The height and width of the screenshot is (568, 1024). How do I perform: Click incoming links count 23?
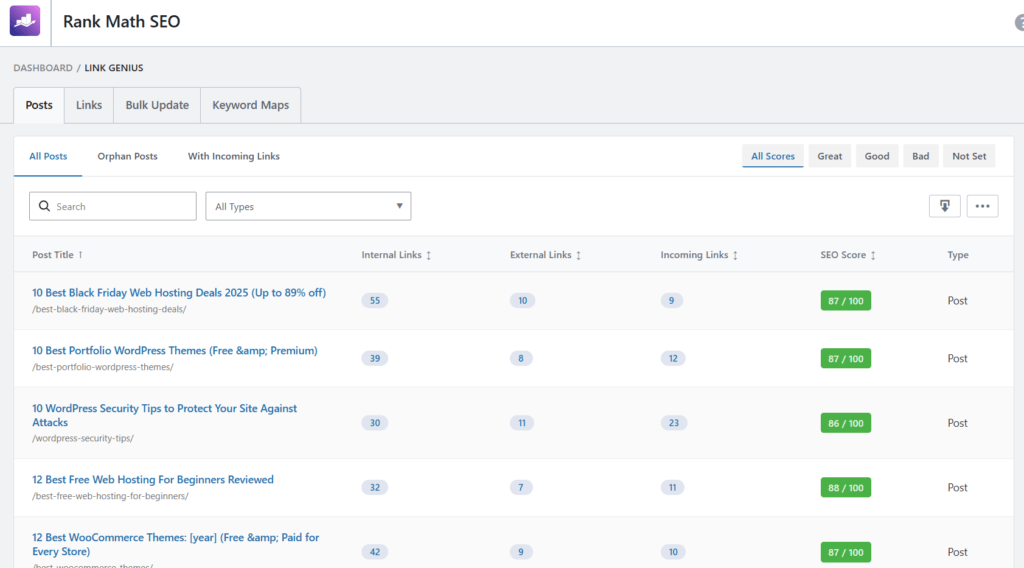point(673,423)
